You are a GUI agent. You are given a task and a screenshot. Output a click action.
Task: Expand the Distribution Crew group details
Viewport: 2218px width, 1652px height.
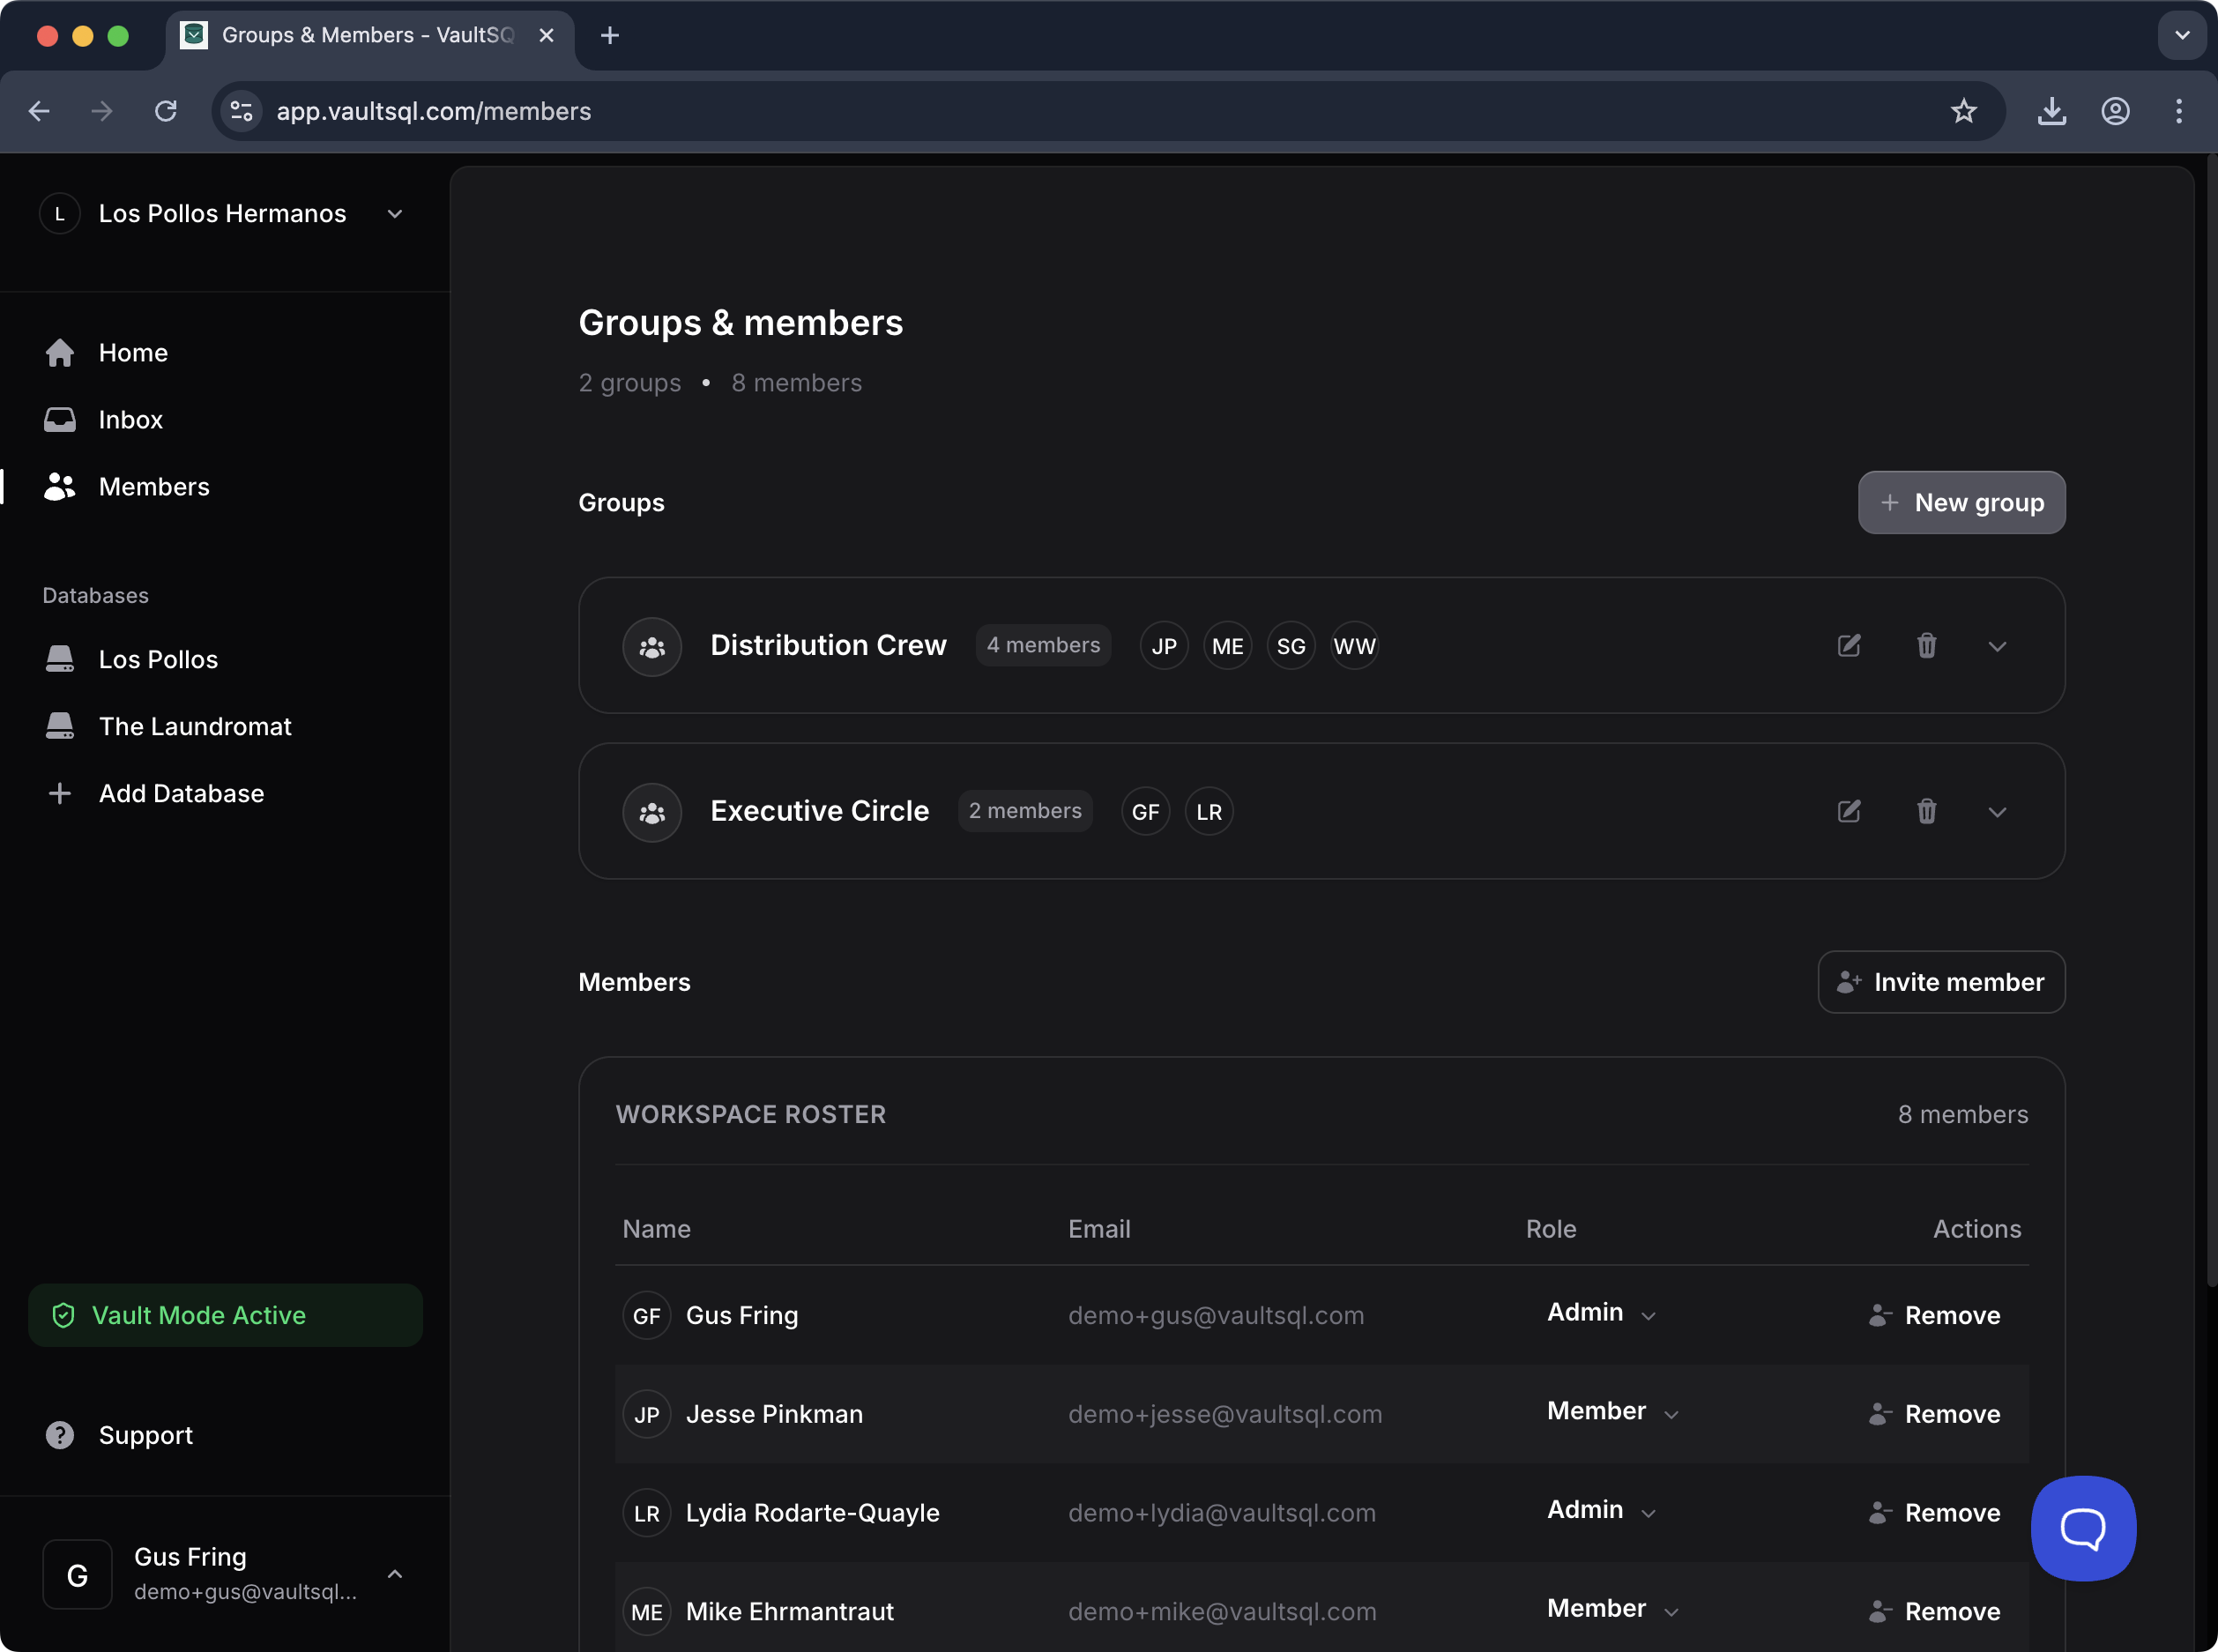1997,646
